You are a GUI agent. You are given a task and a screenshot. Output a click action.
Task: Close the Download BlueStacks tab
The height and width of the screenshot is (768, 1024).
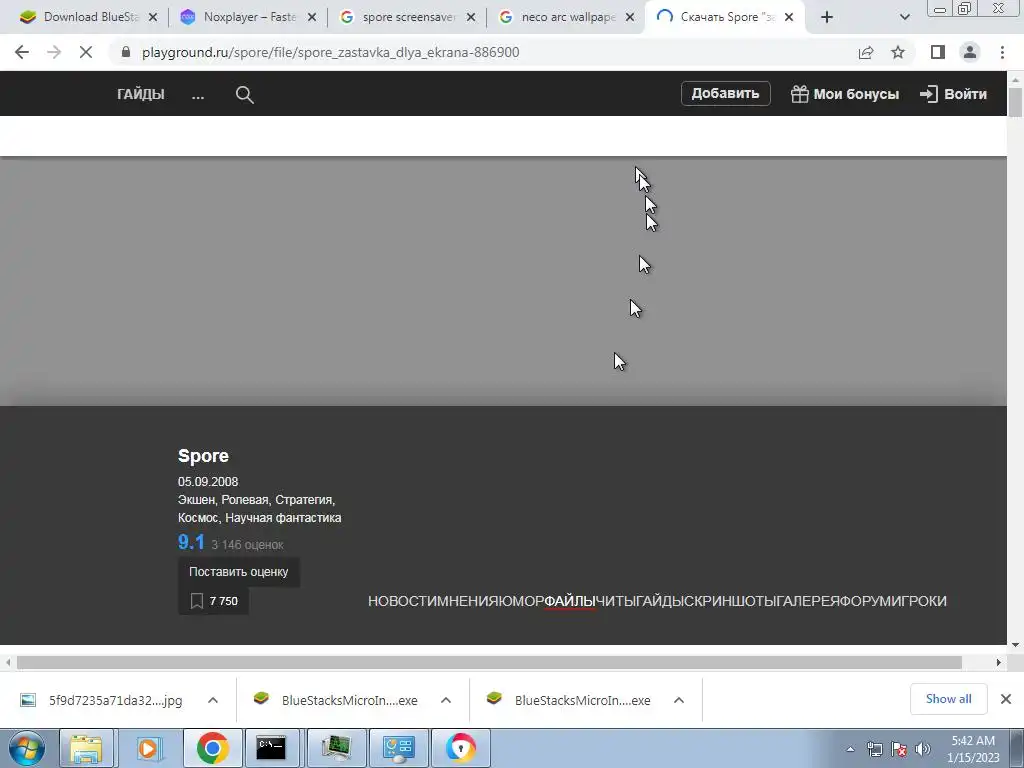153,18
